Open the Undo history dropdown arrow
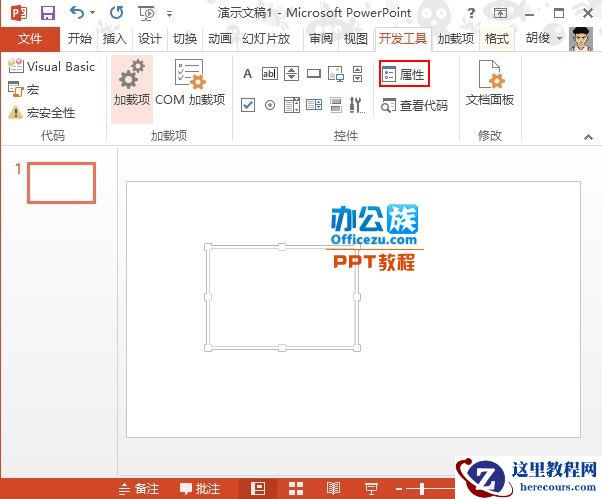The height and width of the screenshot is (499, 602). pyautogui.click(x=93, y=13)
